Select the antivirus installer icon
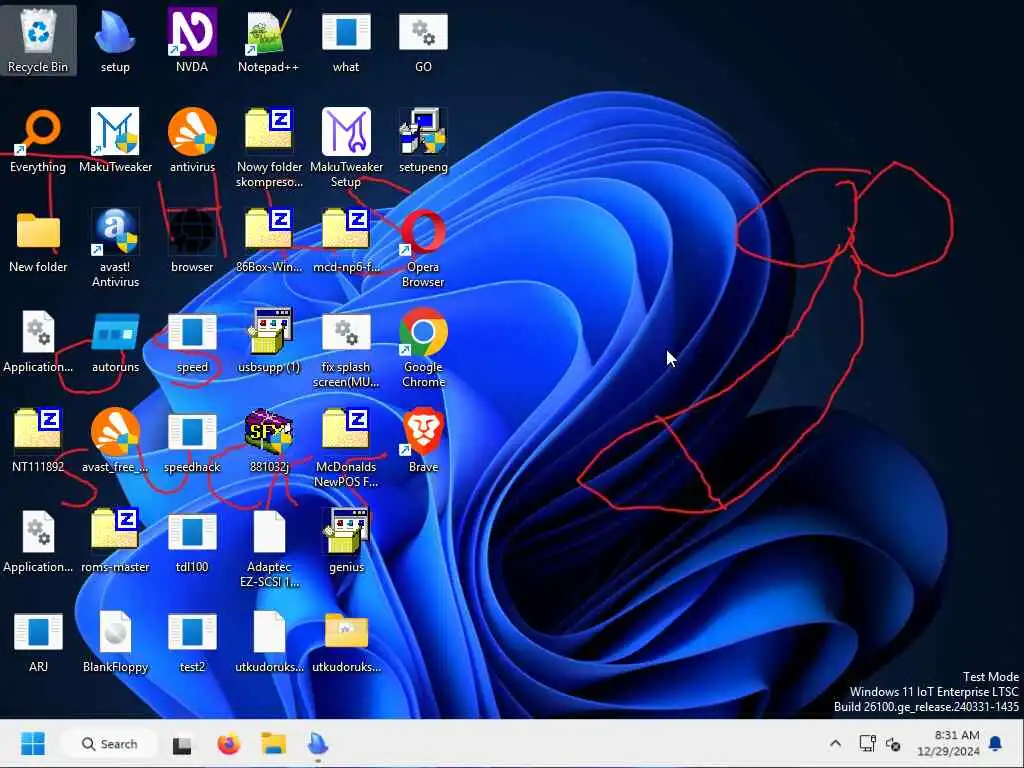This screenshot has height=768, width=1024. (x=192, y=140)
